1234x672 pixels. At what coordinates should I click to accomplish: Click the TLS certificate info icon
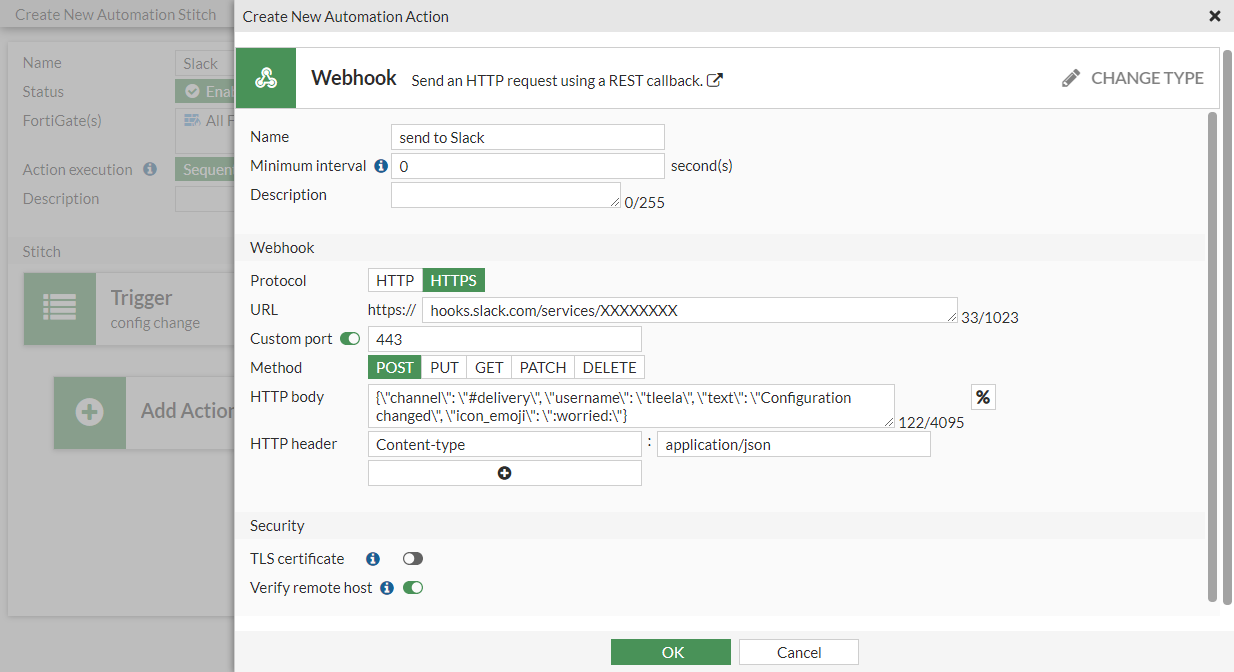(x=373, y=559)
